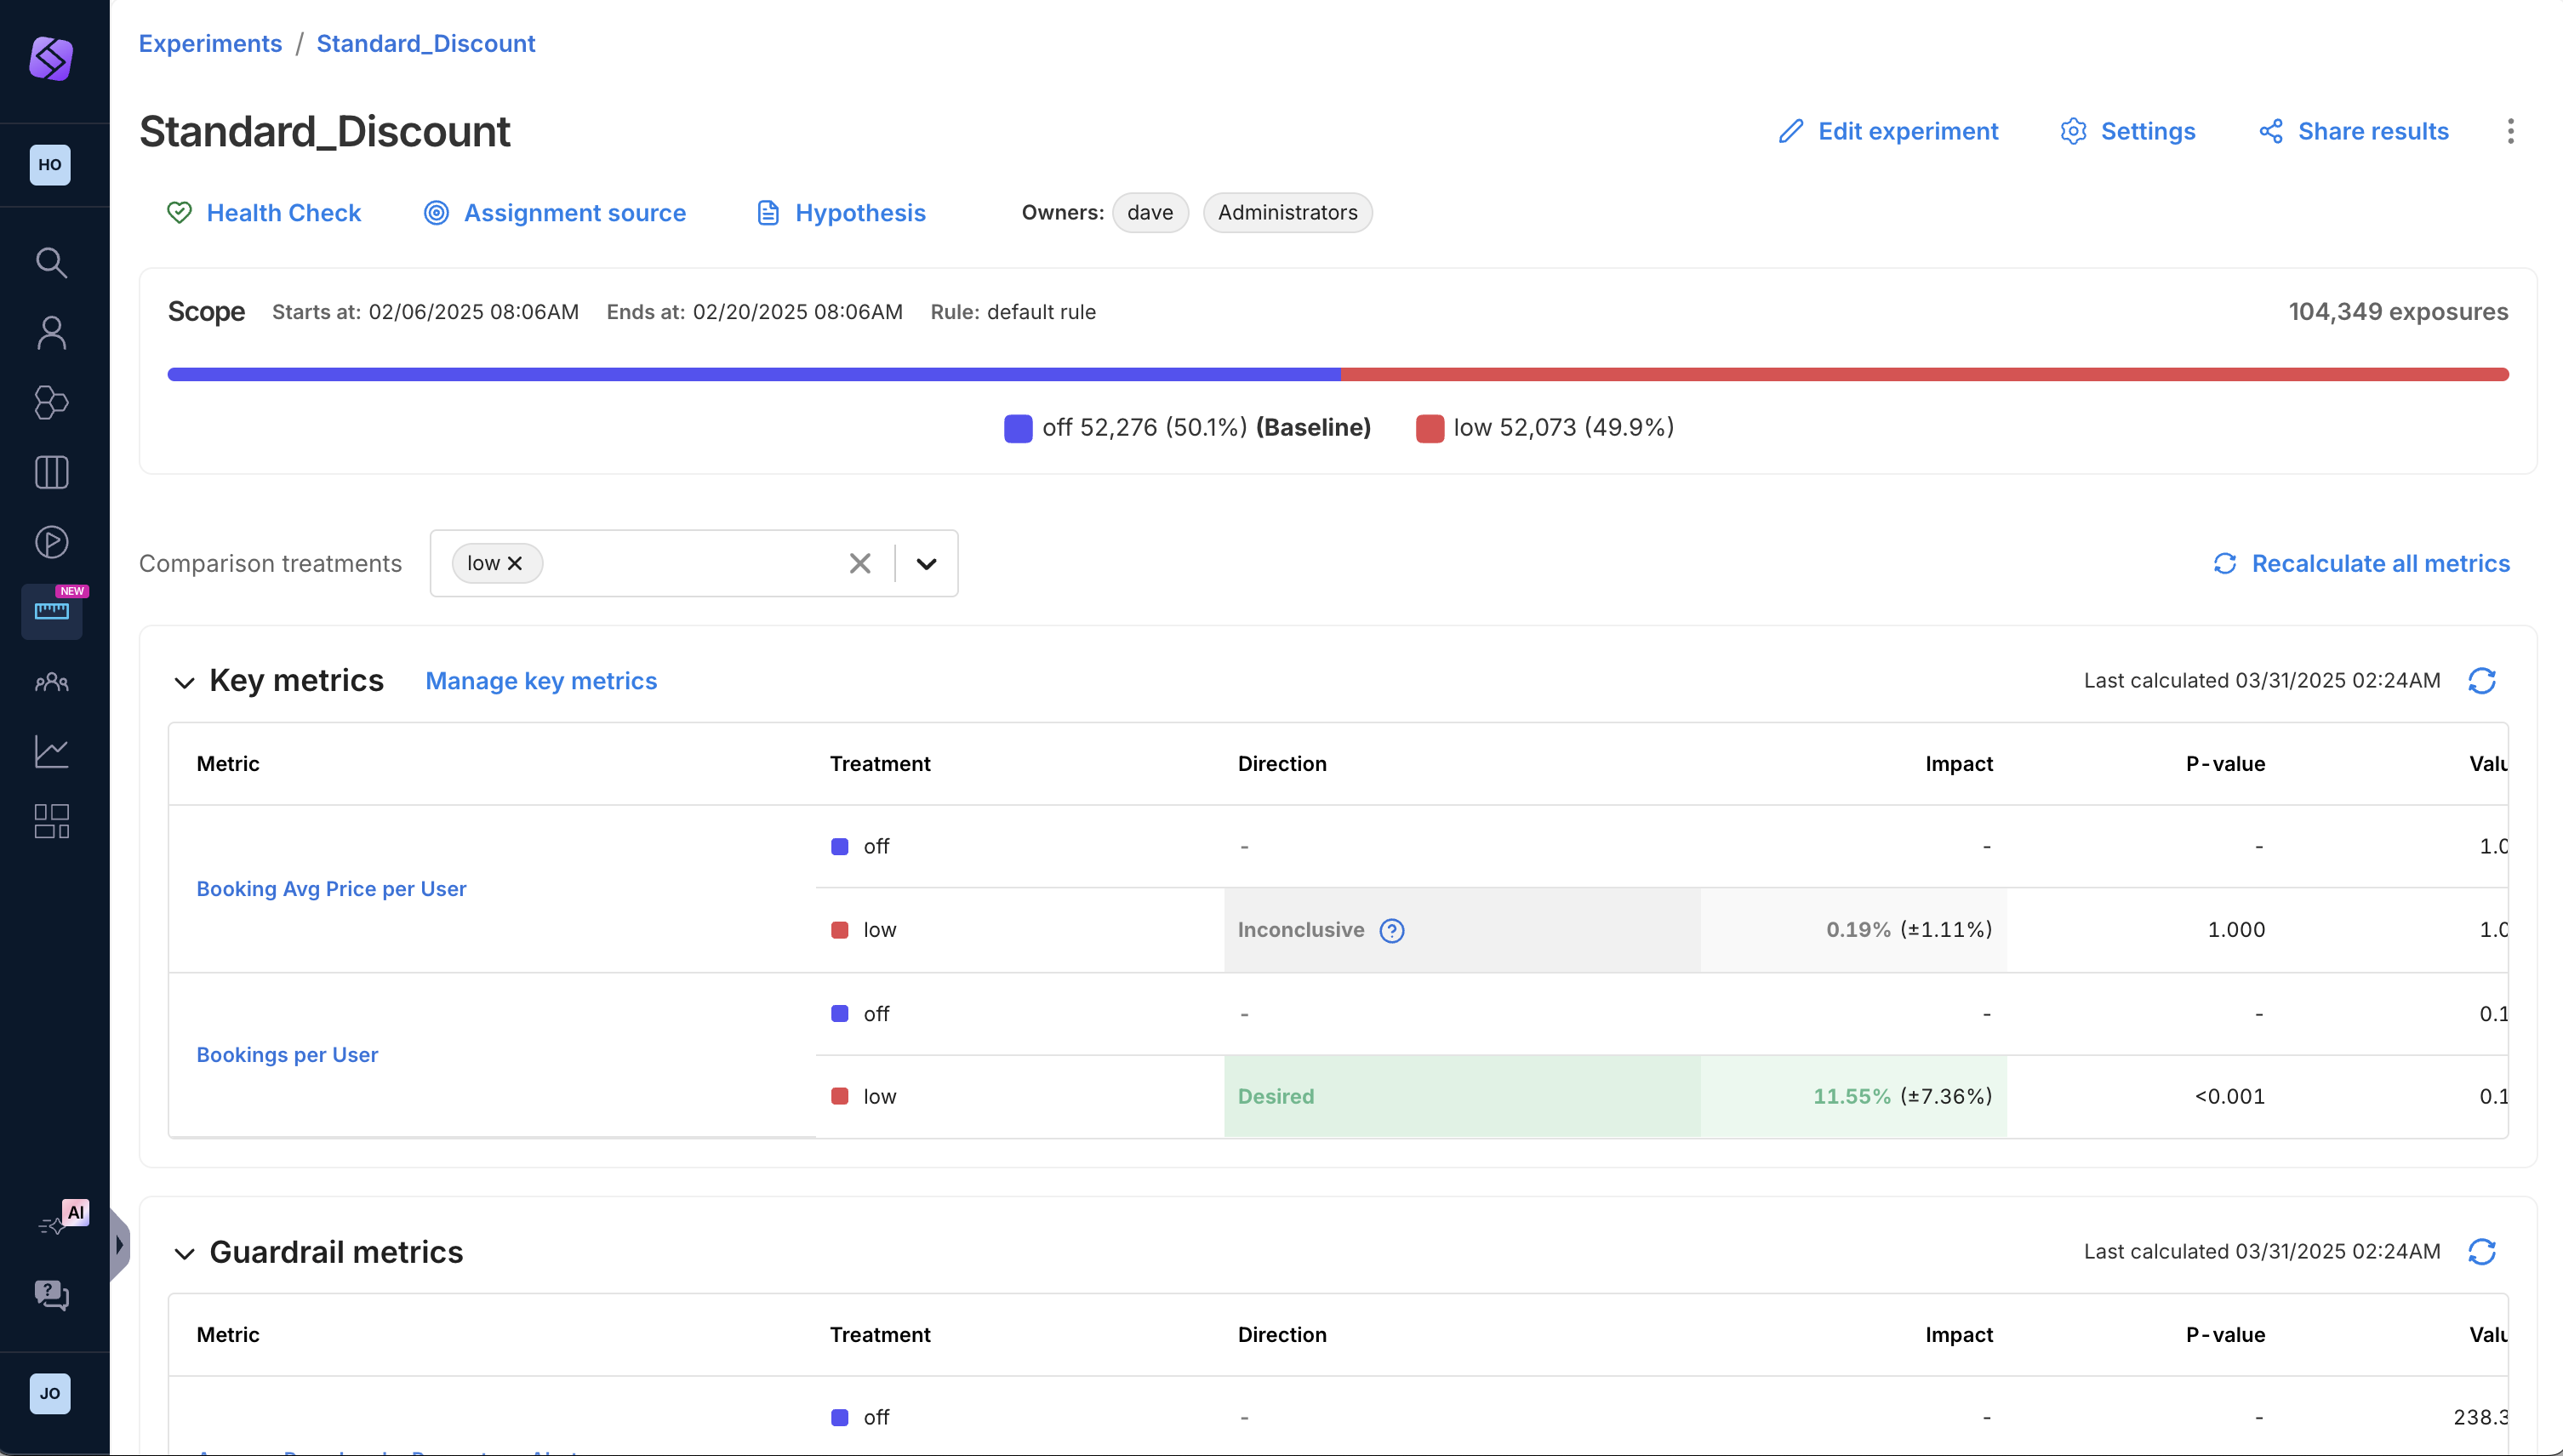Open the comparison treatments dropdown arrow
2563x1456 pixels.
coord(926,564)
